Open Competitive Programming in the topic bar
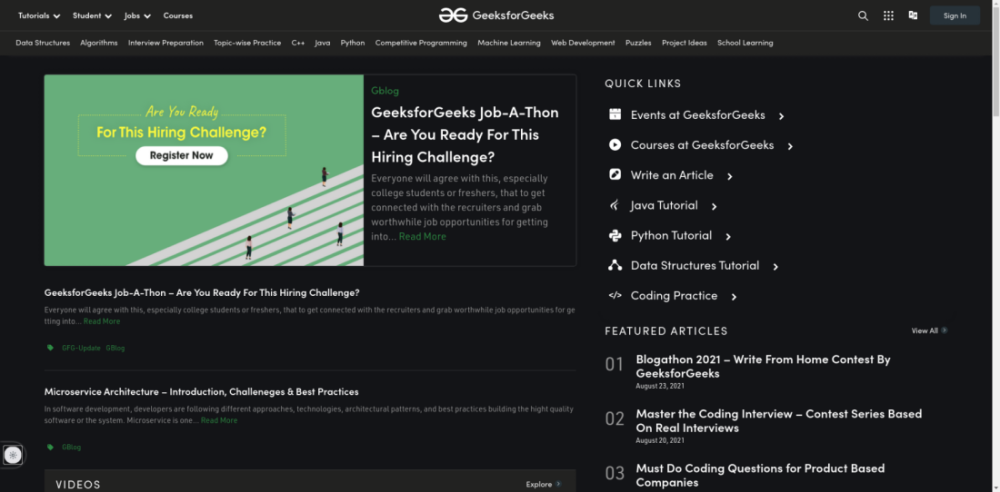 tap(421, 43)
